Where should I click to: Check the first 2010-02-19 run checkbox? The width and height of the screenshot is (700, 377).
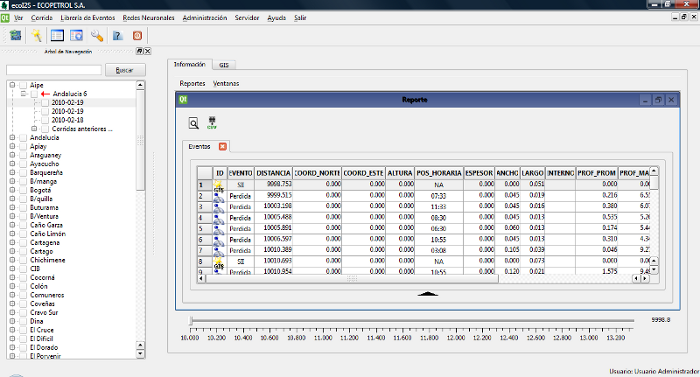click(x=45, y=102)
